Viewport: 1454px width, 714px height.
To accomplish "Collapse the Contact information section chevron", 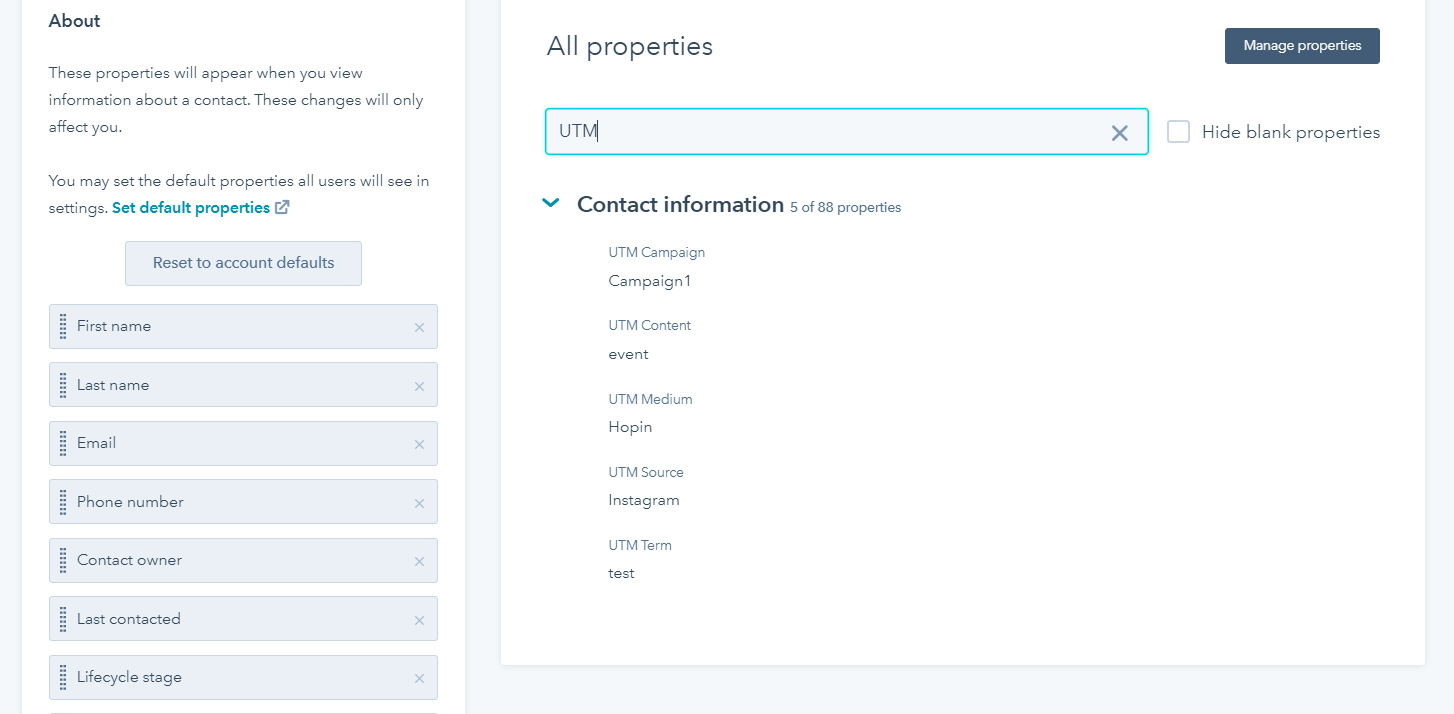I will tap(550, 203).
